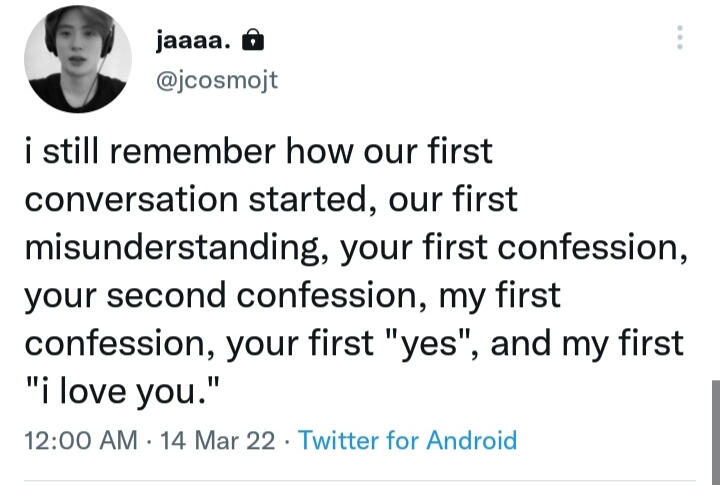Click the quoted "i love you." text
Screen dimensions: 720x485
click(x=119, y=391)
